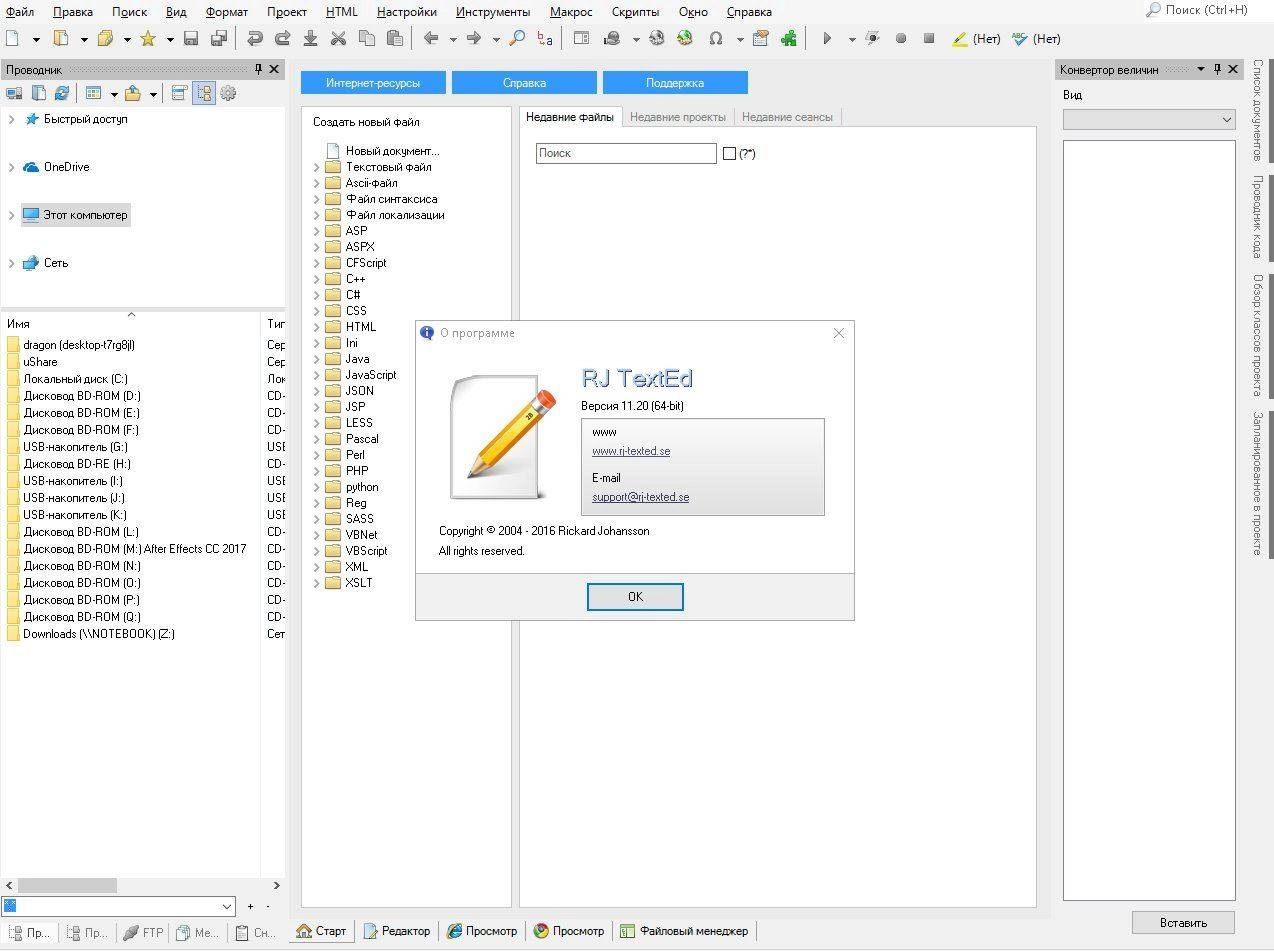
Task: Click the Поиск field in Недавние файлы
Action: (x=626, y=153)
